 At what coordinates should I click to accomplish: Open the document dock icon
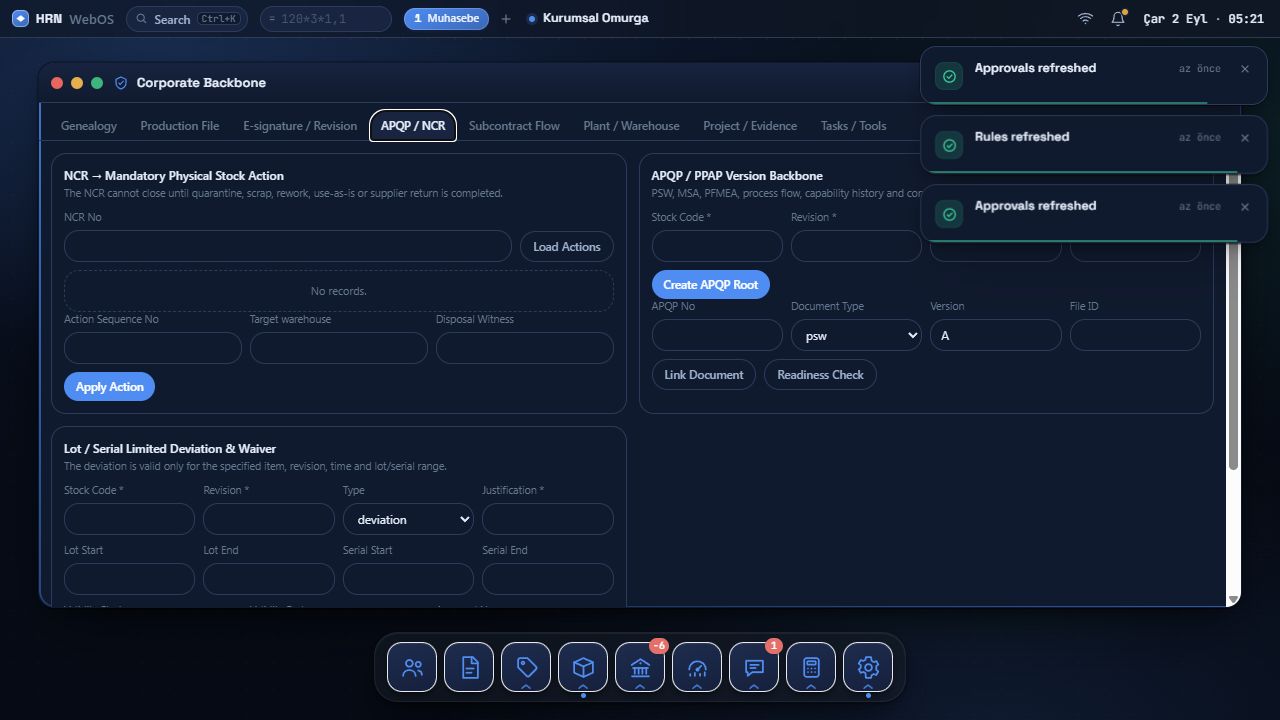click(469, 667)
